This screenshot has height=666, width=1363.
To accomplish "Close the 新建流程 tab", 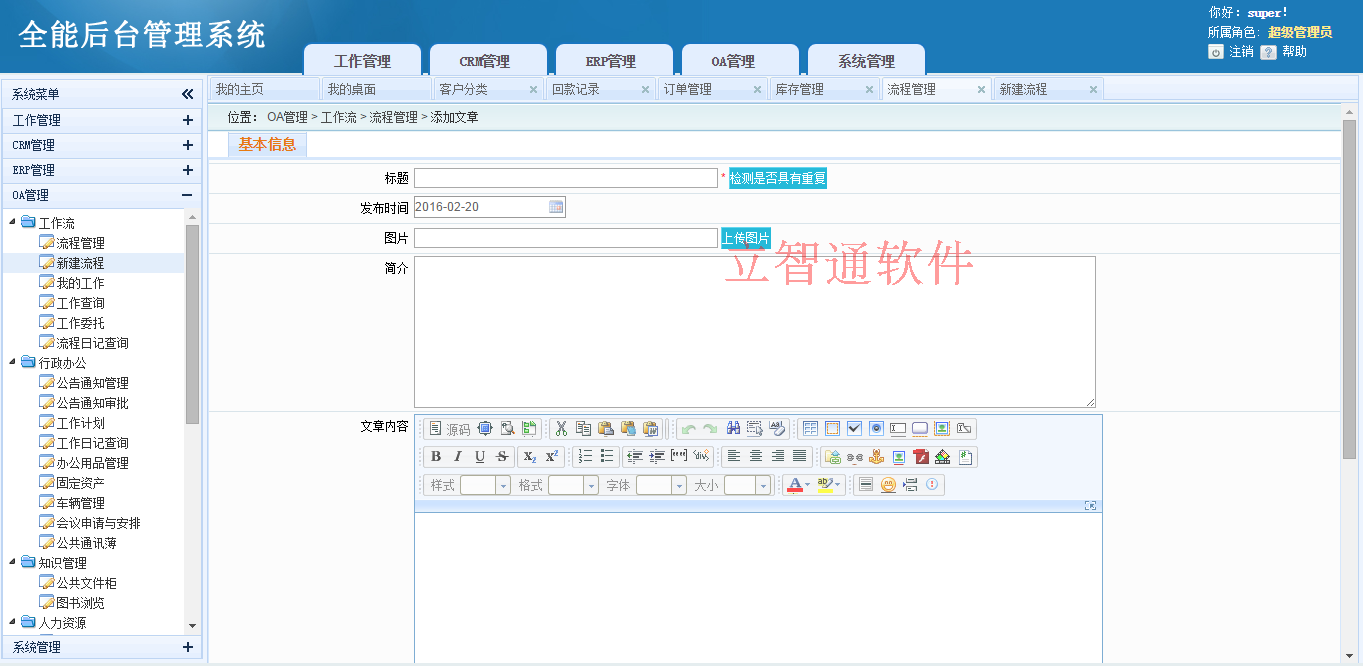I will (1093, 89).
